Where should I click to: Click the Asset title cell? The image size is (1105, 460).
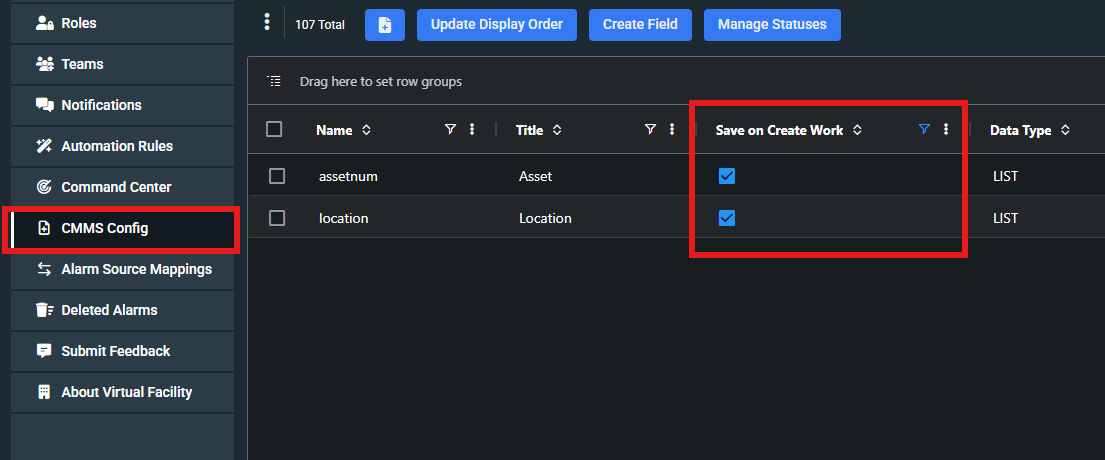[536, 176]
